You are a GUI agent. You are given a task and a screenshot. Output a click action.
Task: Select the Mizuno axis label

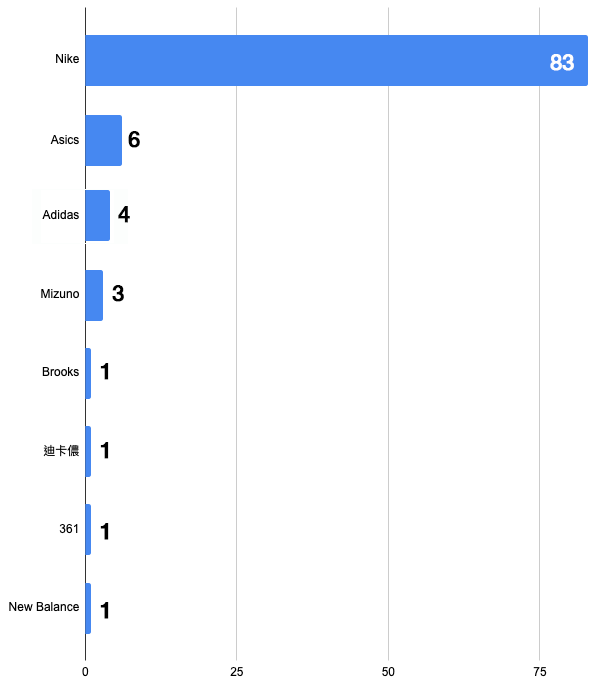(60, 294)
